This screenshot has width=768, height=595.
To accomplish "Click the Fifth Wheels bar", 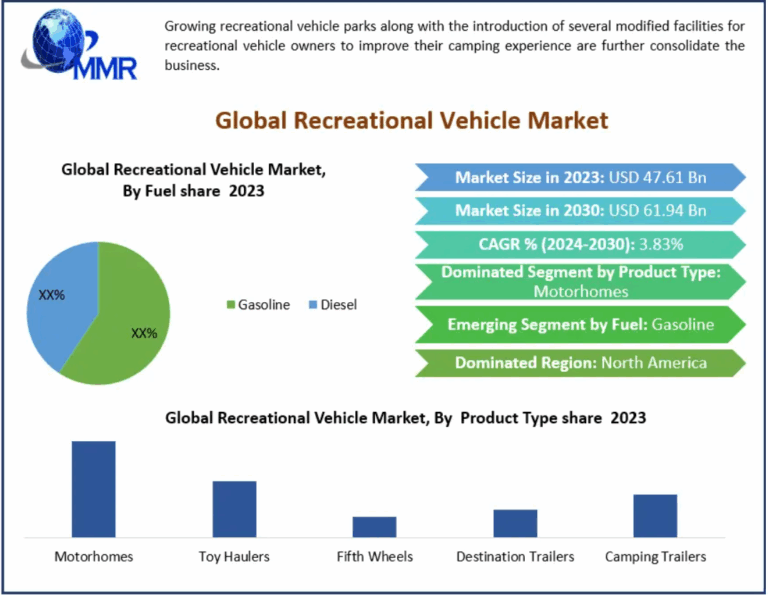I will pyautogui.click(x=374, y=526).
